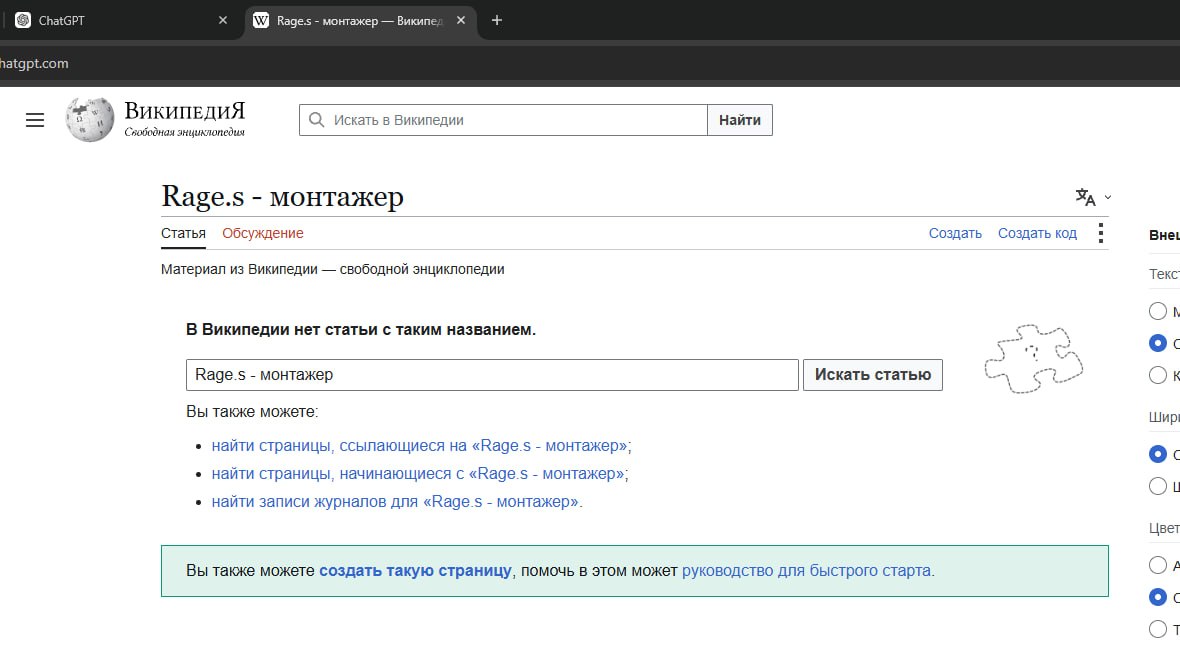Click text Материал из Википедии — свободной энциклопедии

pos(333,270)
